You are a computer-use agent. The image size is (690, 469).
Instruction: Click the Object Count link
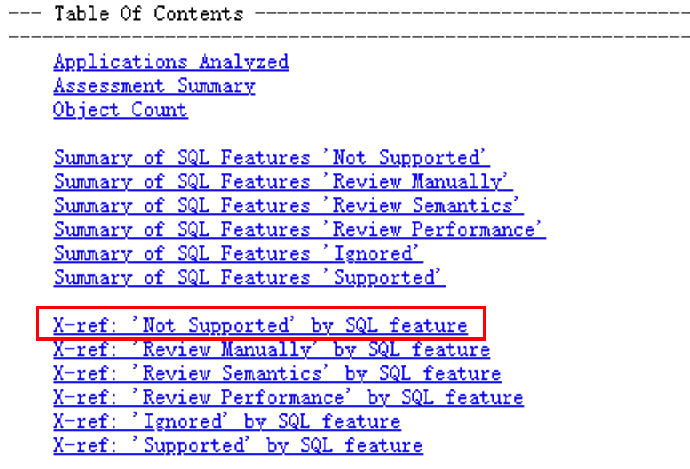[x=120, y=110]
